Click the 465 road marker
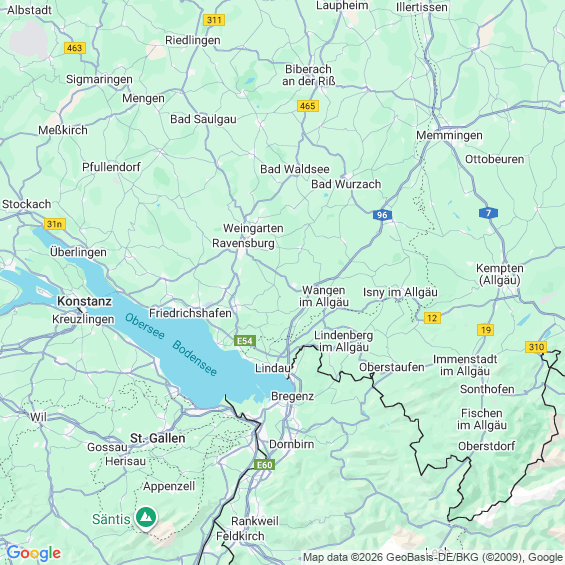Image resolution: width=565 pixels, height=565 pixels. [308, 106]
